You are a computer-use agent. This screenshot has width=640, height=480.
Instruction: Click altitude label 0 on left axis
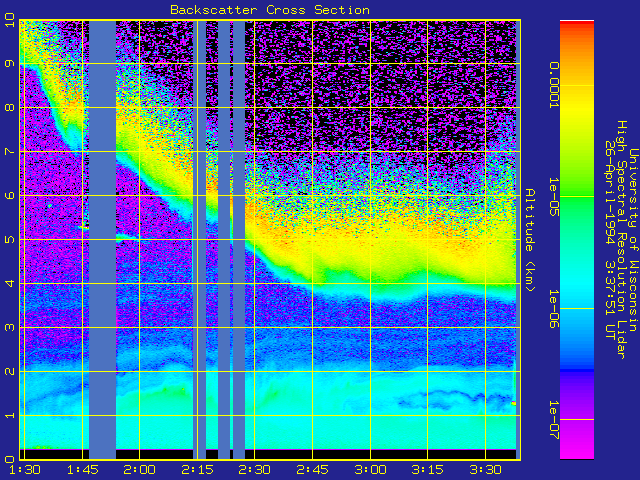pos(10,459)
